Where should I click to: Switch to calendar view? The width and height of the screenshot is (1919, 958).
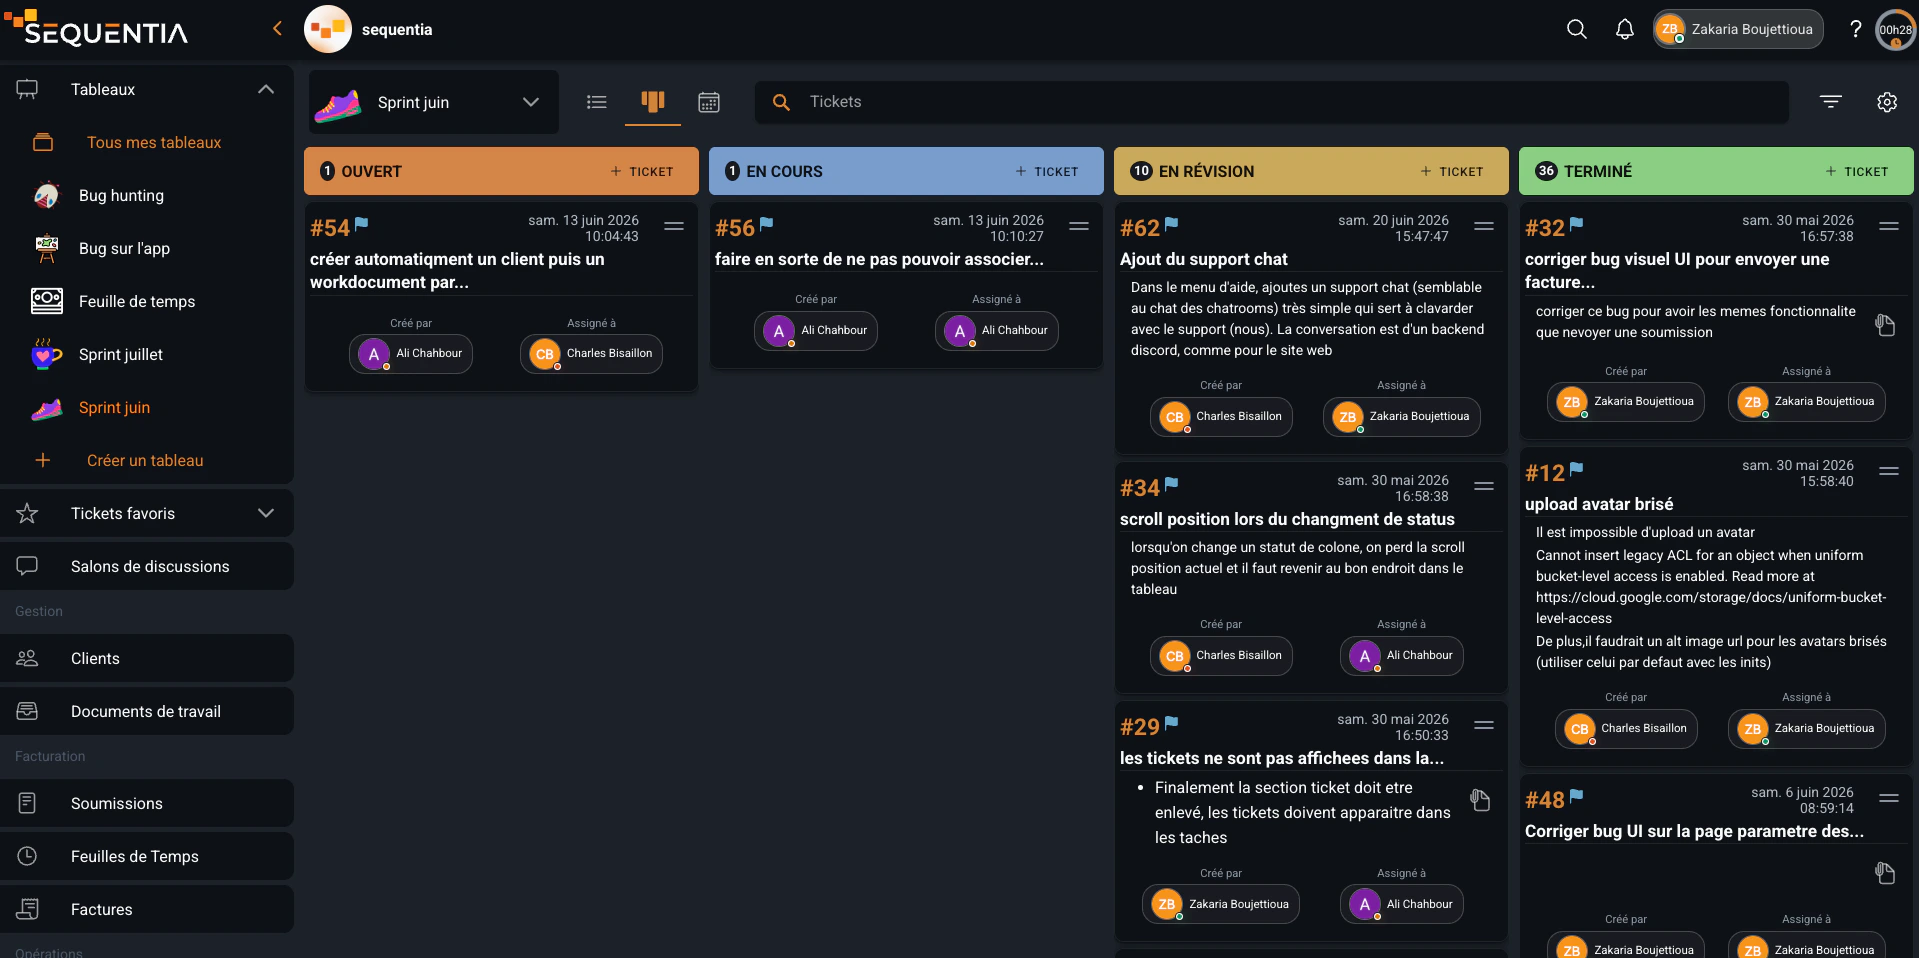click(x=709, y=102)
